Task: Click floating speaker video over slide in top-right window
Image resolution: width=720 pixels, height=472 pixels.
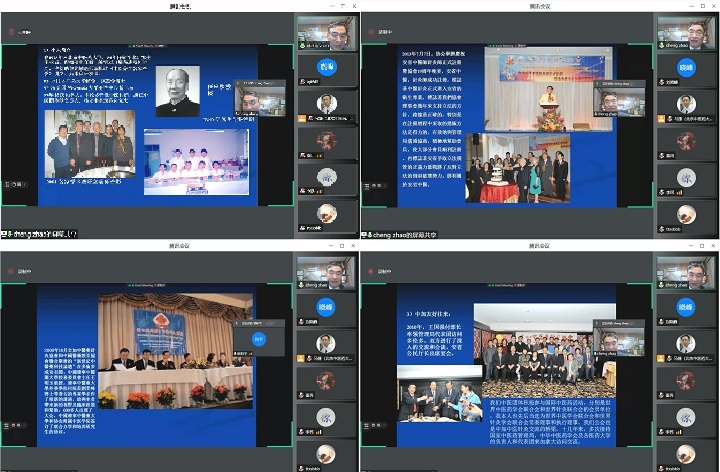Action: pyautogui.click(x=620, y=99)
